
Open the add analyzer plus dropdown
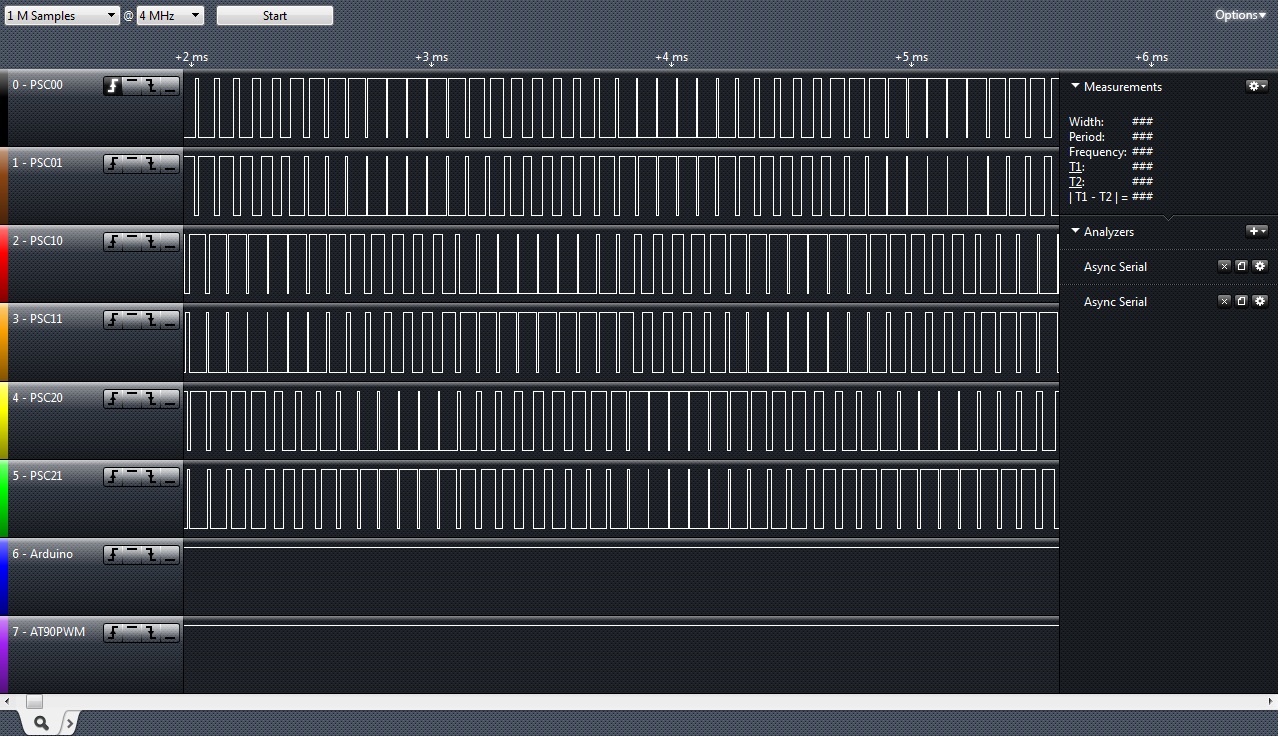(1257, 231)
